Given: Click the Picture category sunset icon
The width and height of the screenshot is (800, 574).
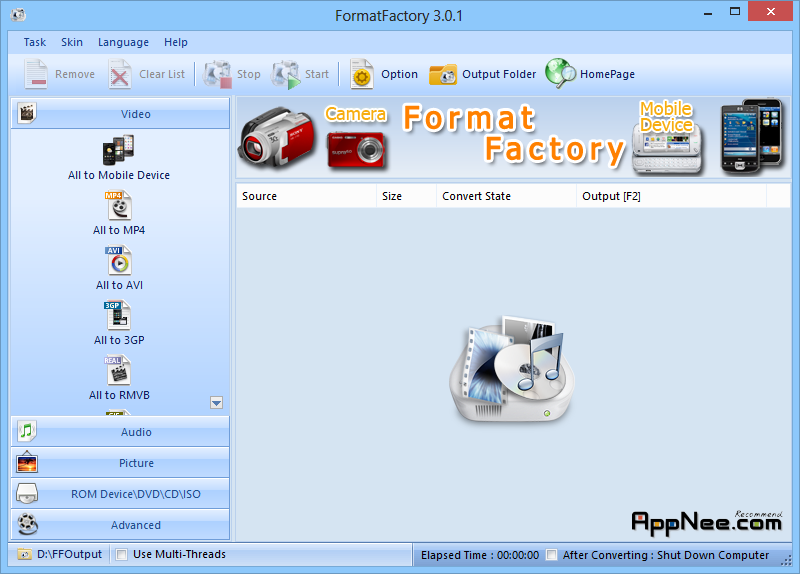Looking at the screenshot, I should click(x=27, y=462).
